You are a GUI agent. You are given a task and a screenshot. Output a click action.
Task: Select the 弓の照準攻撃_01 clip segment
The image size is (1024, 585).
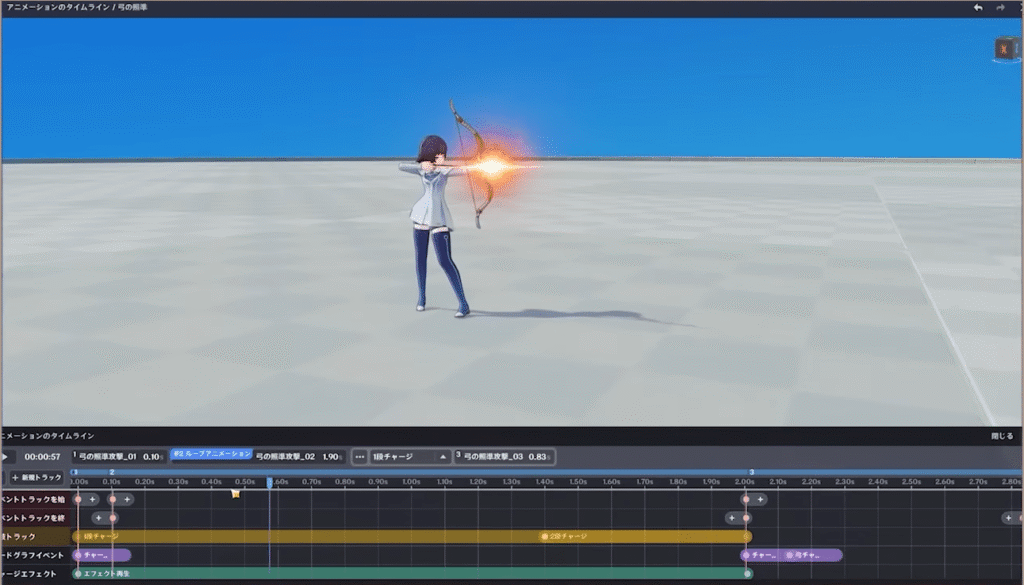(x=115, y=456)
